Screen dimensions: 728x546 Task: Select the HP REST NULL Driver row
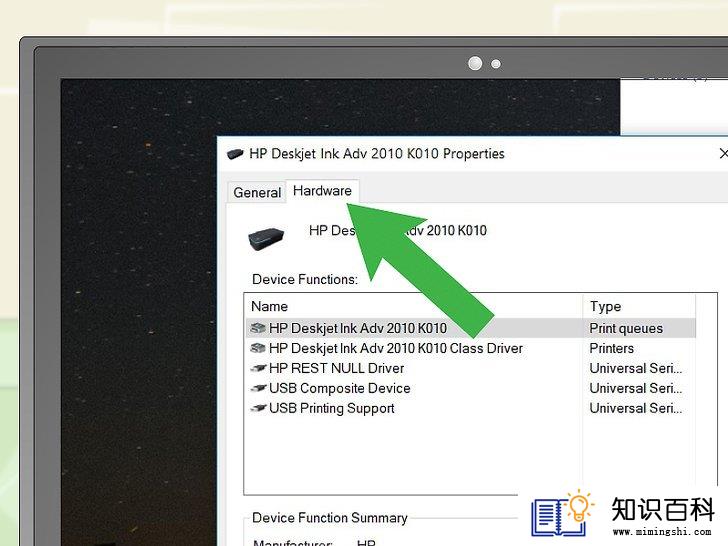click(470, 368)
